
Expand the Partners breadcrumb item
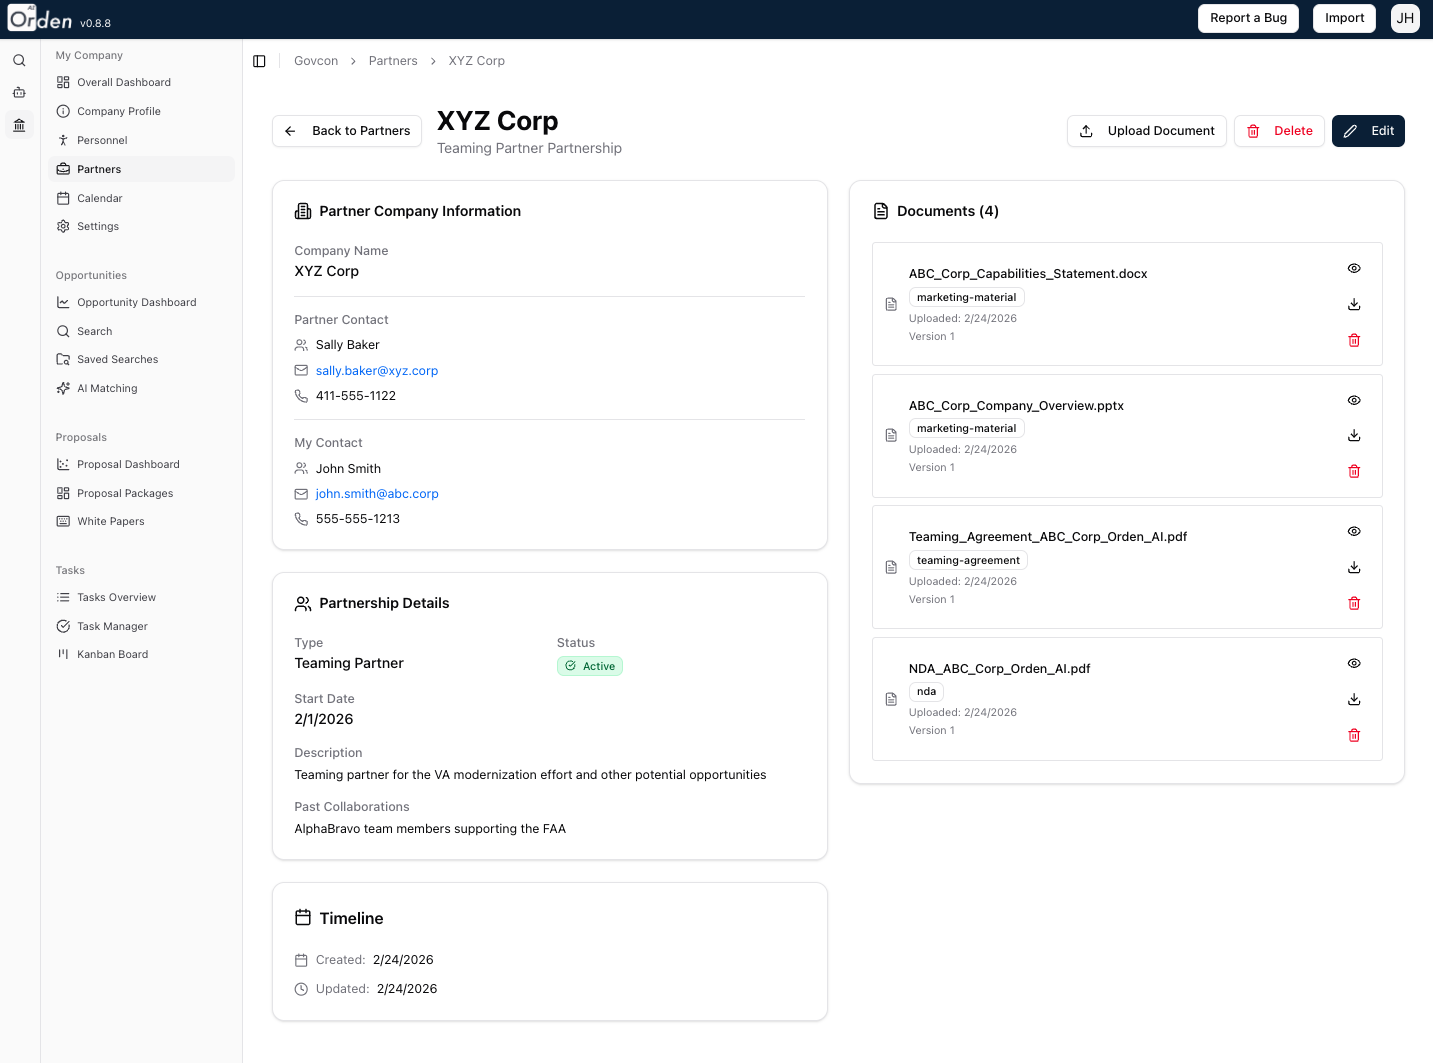(x=393, y=61)
